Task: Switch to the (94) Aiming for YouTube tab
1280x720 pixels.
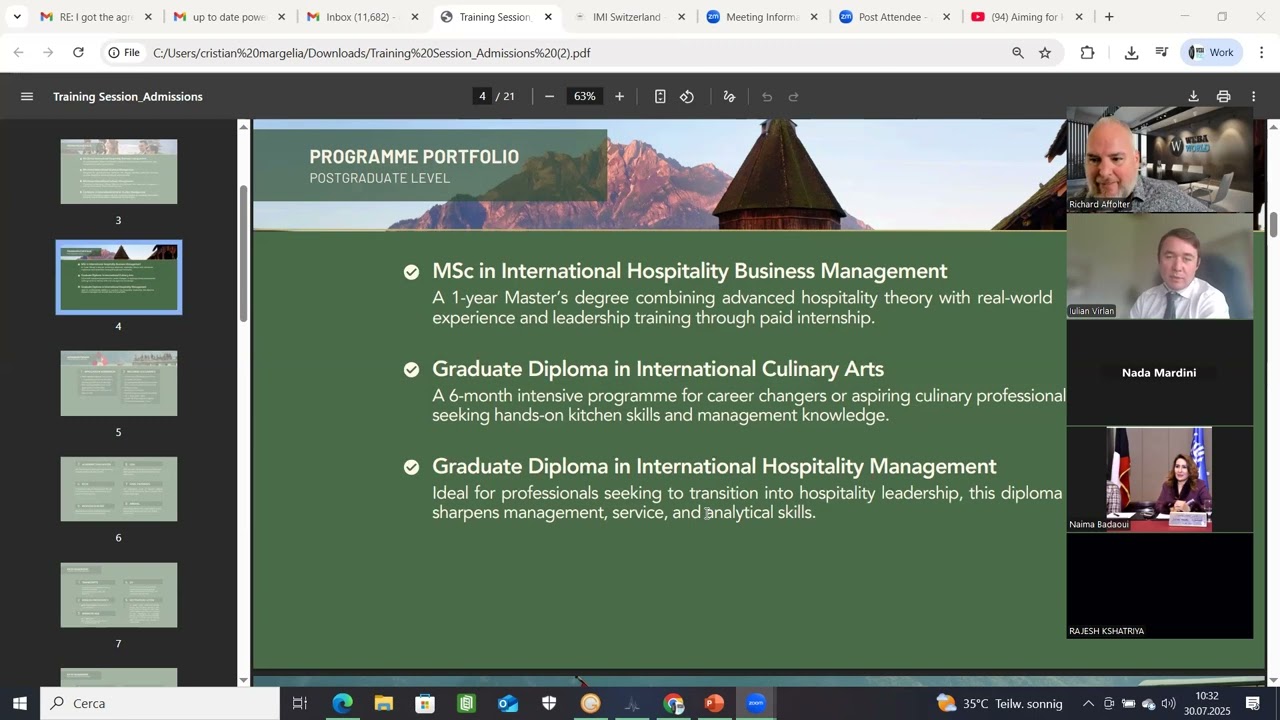Action: (x=1024, y=17)
